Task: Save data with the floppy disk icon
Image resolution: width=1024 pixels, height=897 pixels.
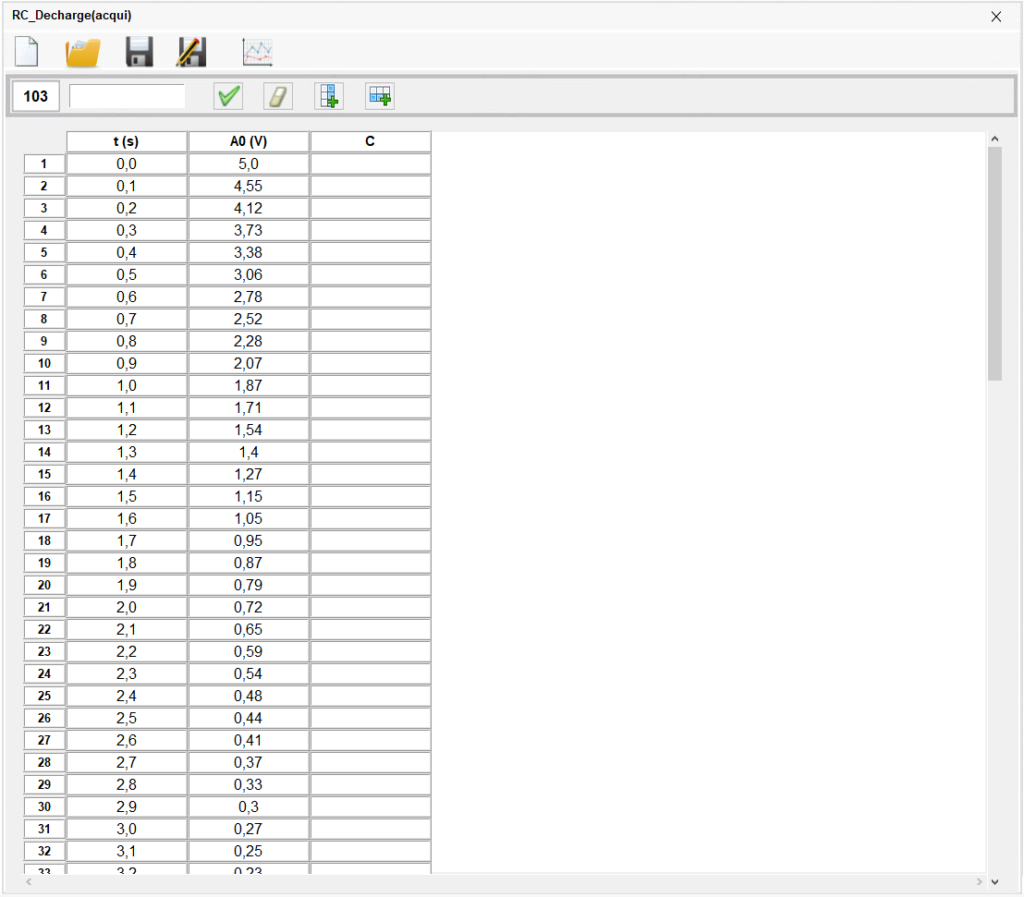Action: [139, 51]
